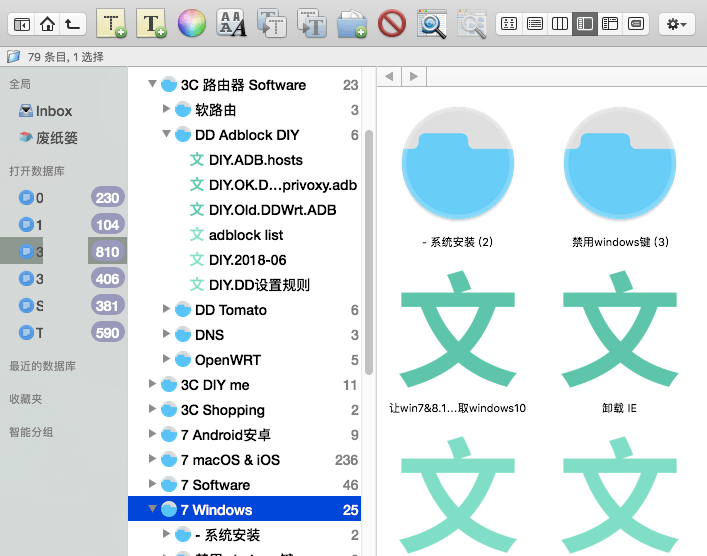Screen dimensions: 707x556
Task: Switch to list view mode
Action: click(x=534, y=24)
